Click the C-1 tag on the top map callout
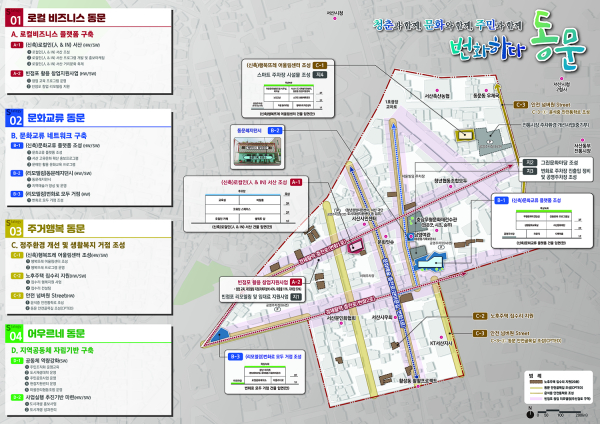Image resolution: width=600 pixels, height=424 pixels. (320, 65)
